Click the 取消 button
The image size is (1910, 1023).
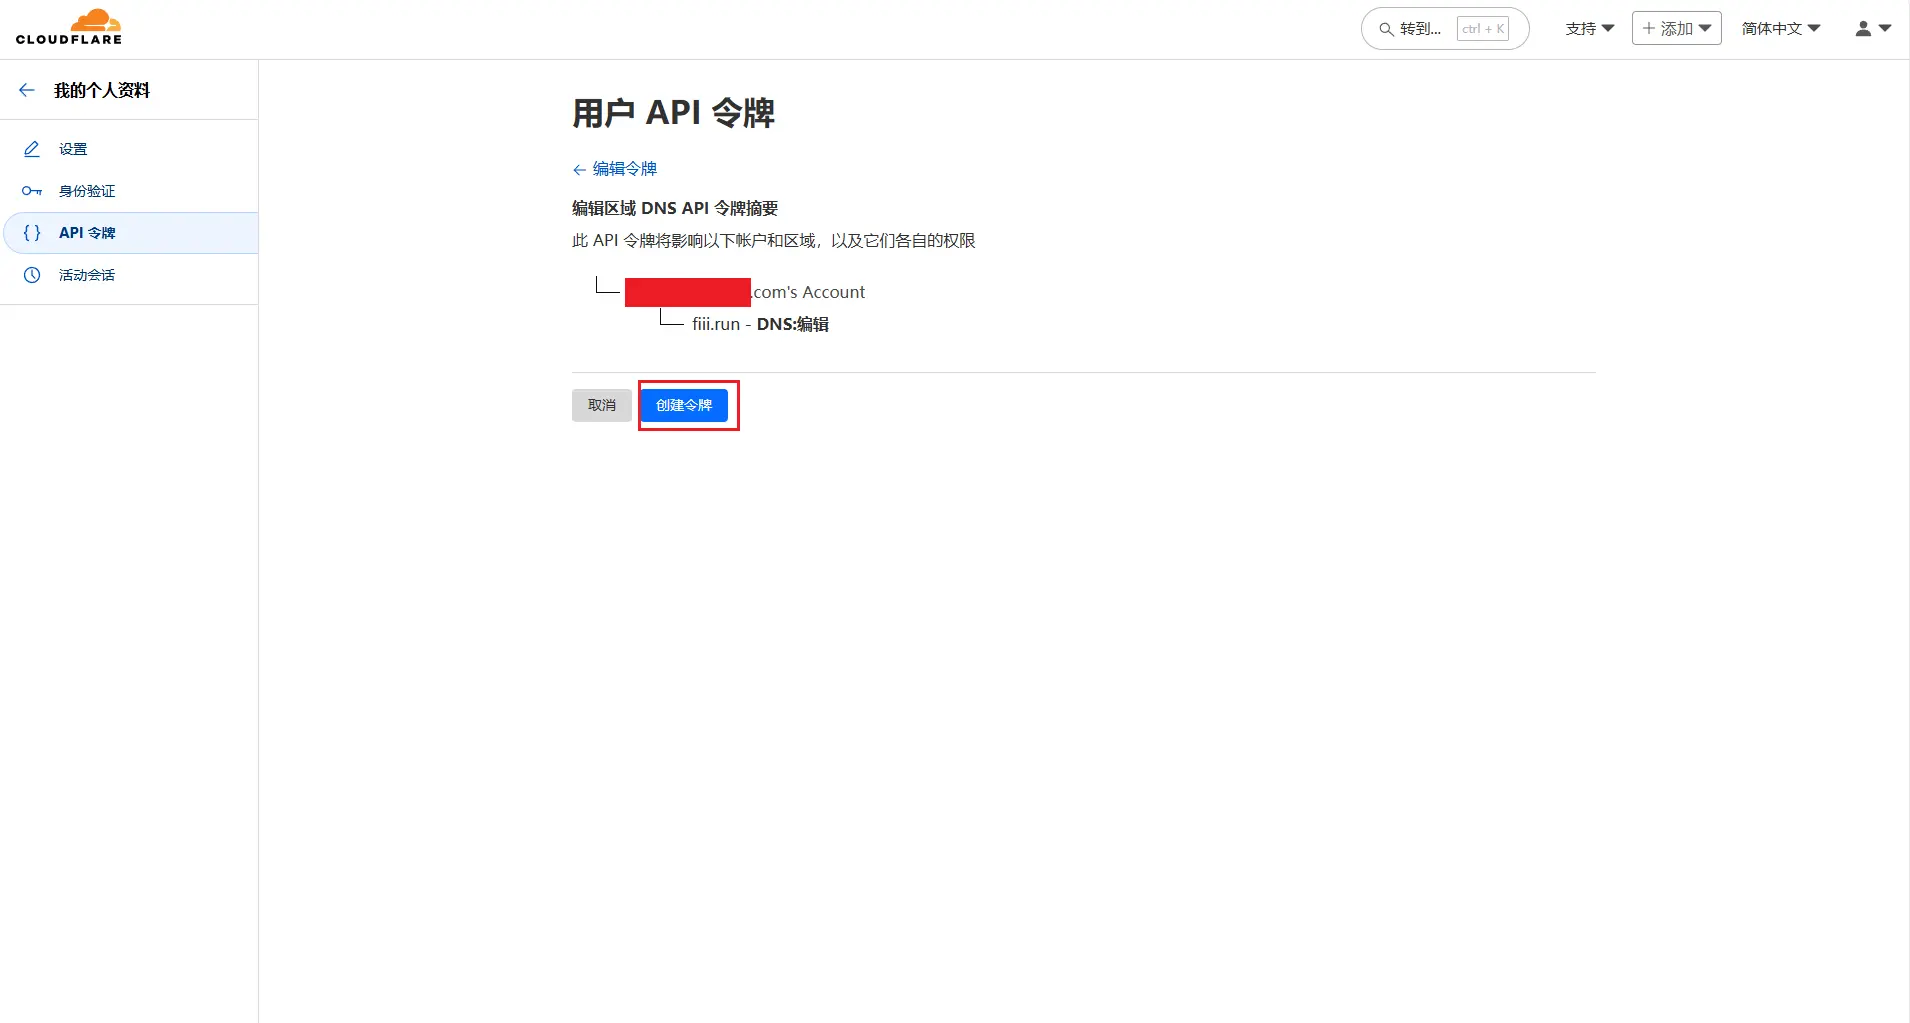602,405
